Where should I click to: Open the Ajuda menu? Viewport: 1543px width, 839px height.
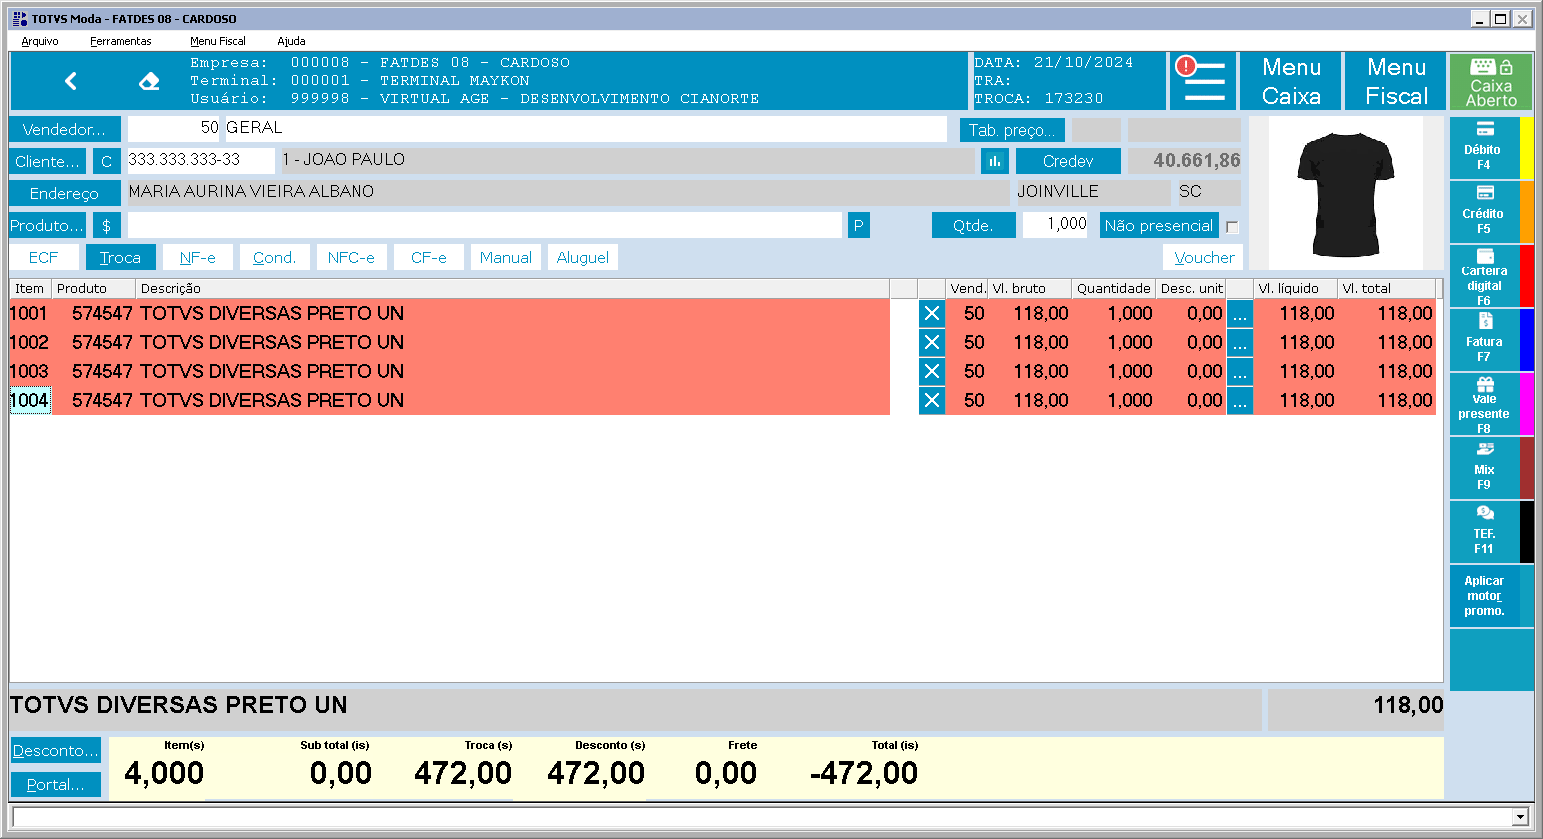tap(291, 41)
